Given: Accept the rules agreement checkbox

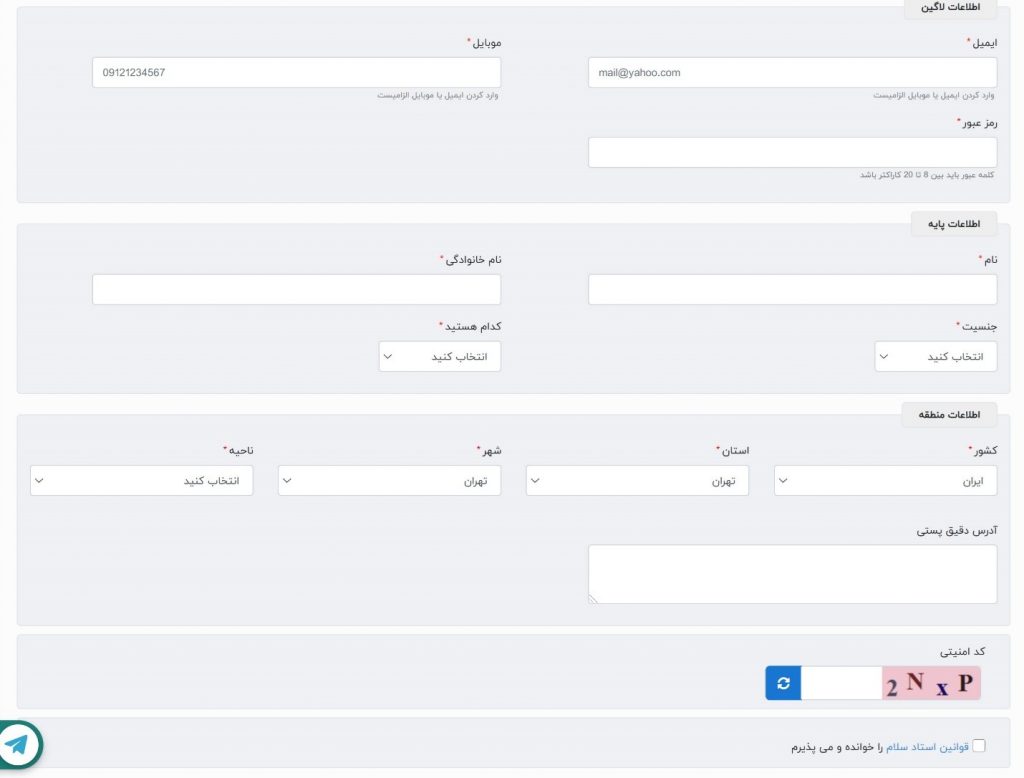Looking at the screenshot, I should (978, 745).
